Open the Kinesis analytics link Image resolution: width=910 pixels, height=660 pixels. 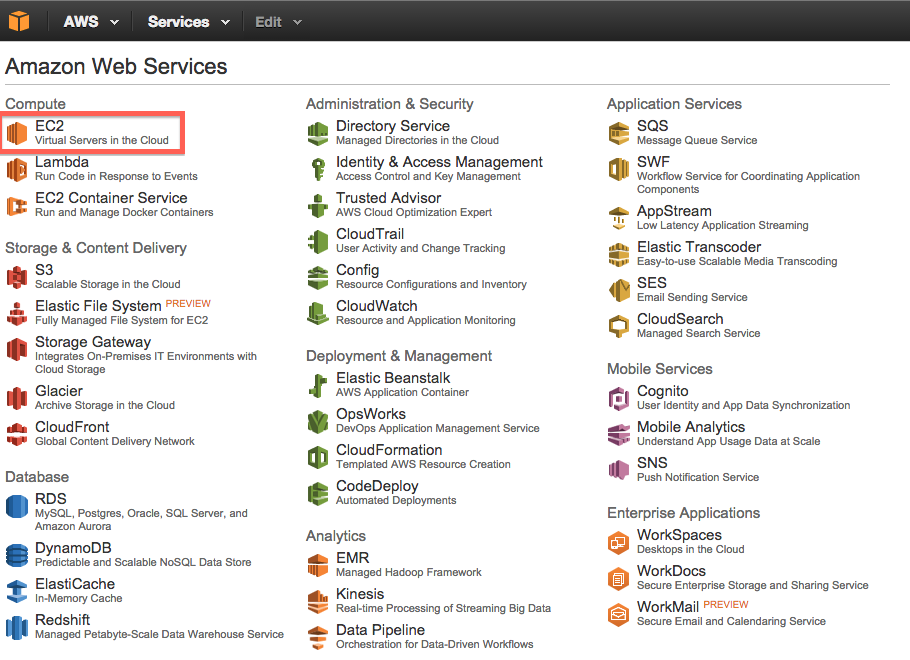coord(360,594)
